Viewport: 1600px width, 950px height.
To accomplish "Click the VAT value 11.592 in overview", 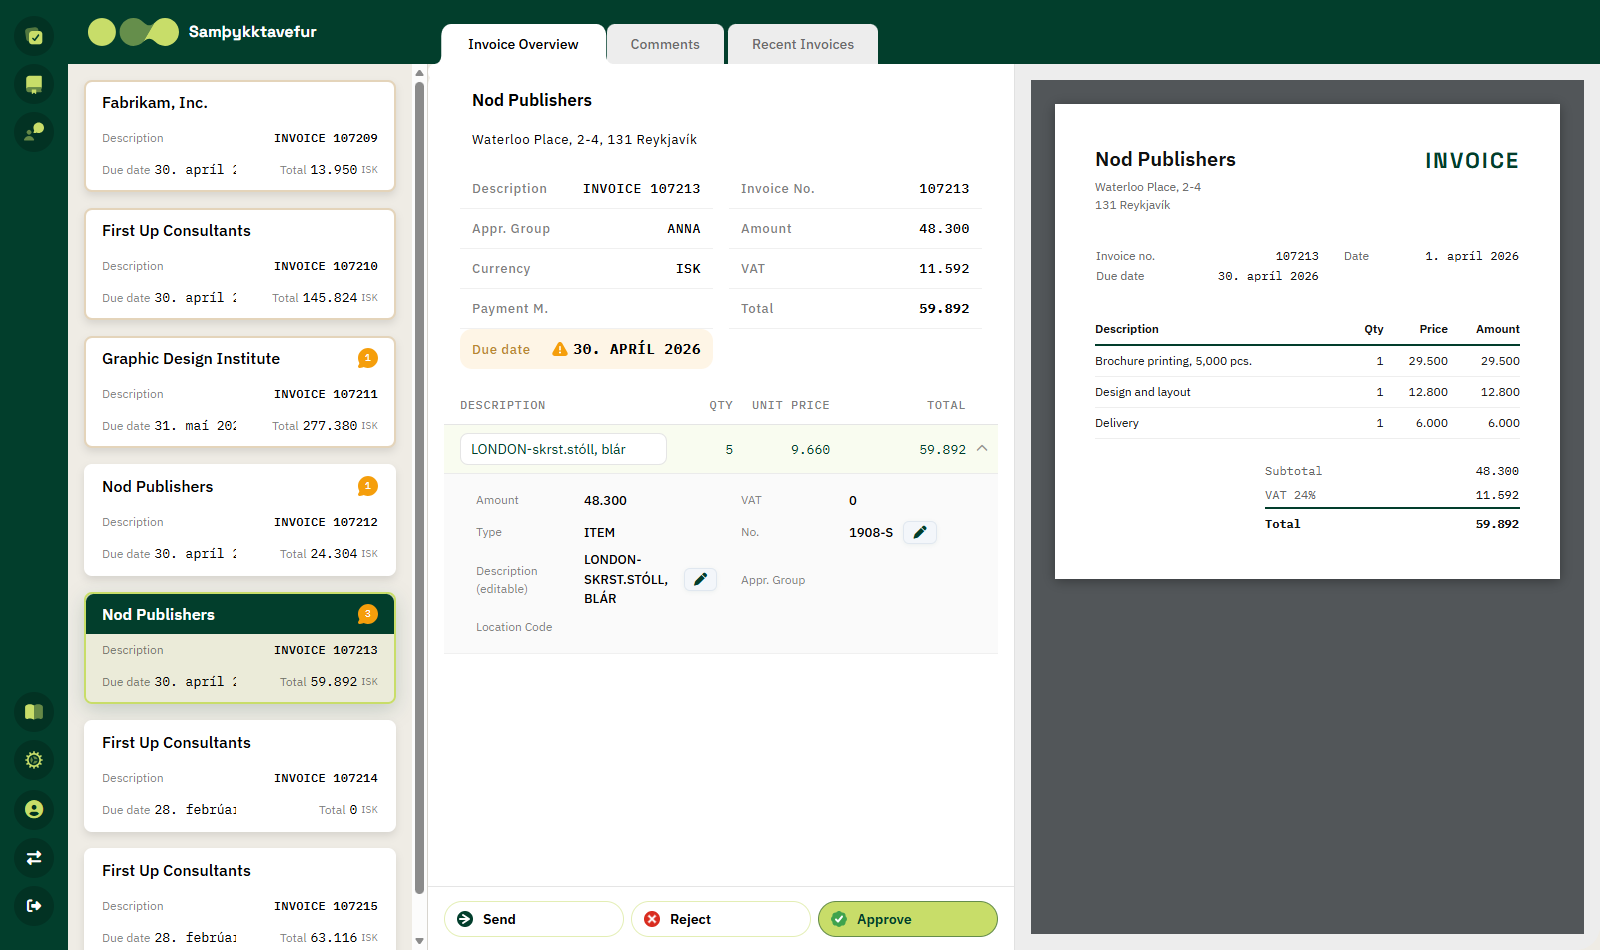I will click(944, 269).
